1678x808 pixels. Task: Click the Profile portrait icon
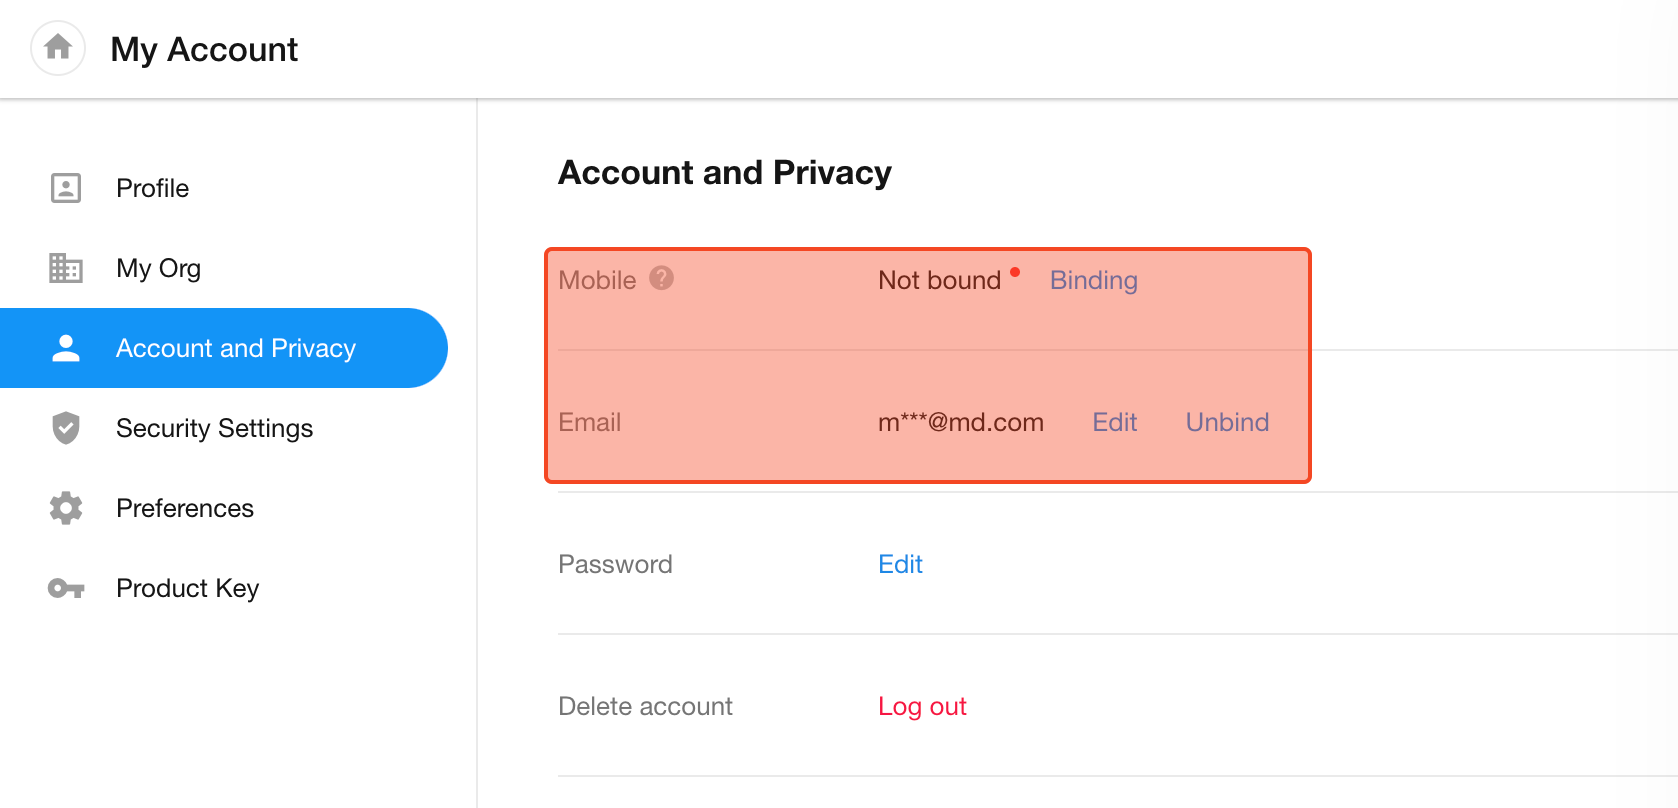coord(66,188)
